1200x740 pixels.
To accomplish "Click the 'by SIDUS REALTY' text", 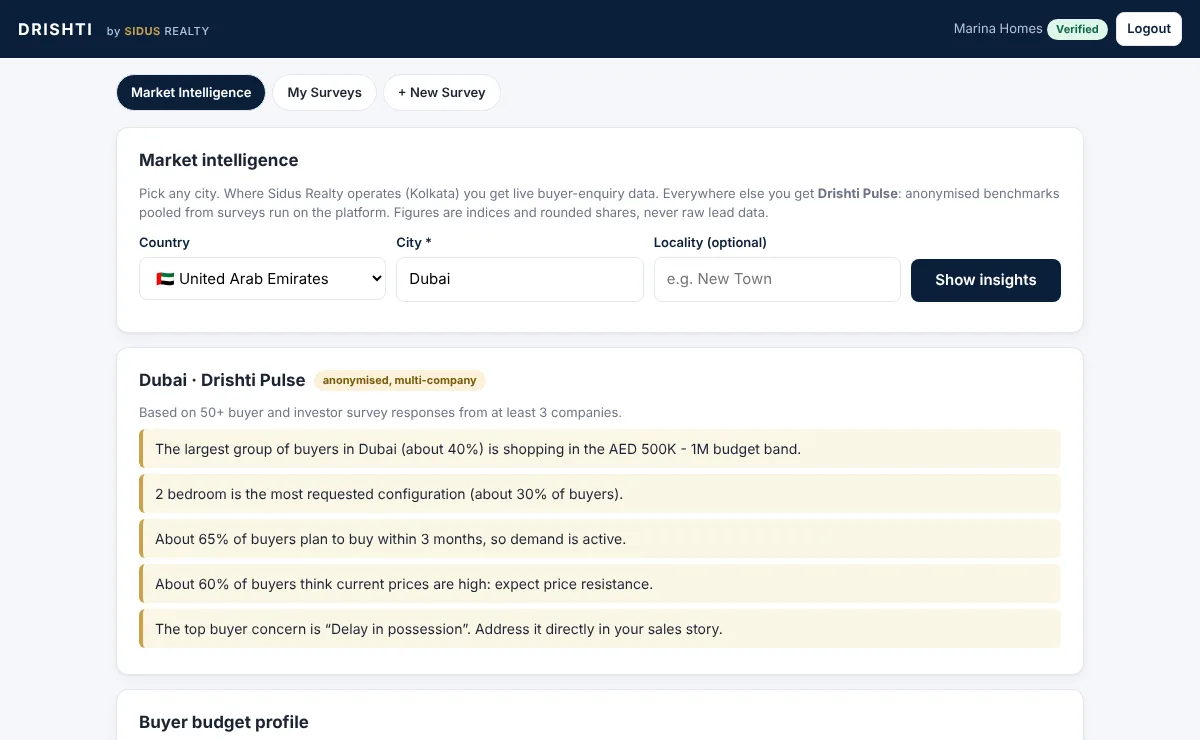I will (x=158, y=31).
